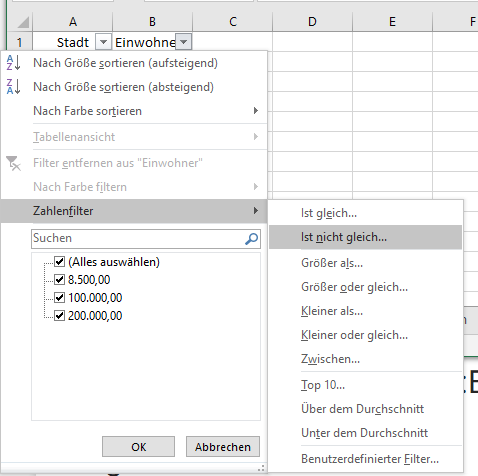Click the select-all corner triangle
This screenshot has height=476, width=478.
coord(23,22)
